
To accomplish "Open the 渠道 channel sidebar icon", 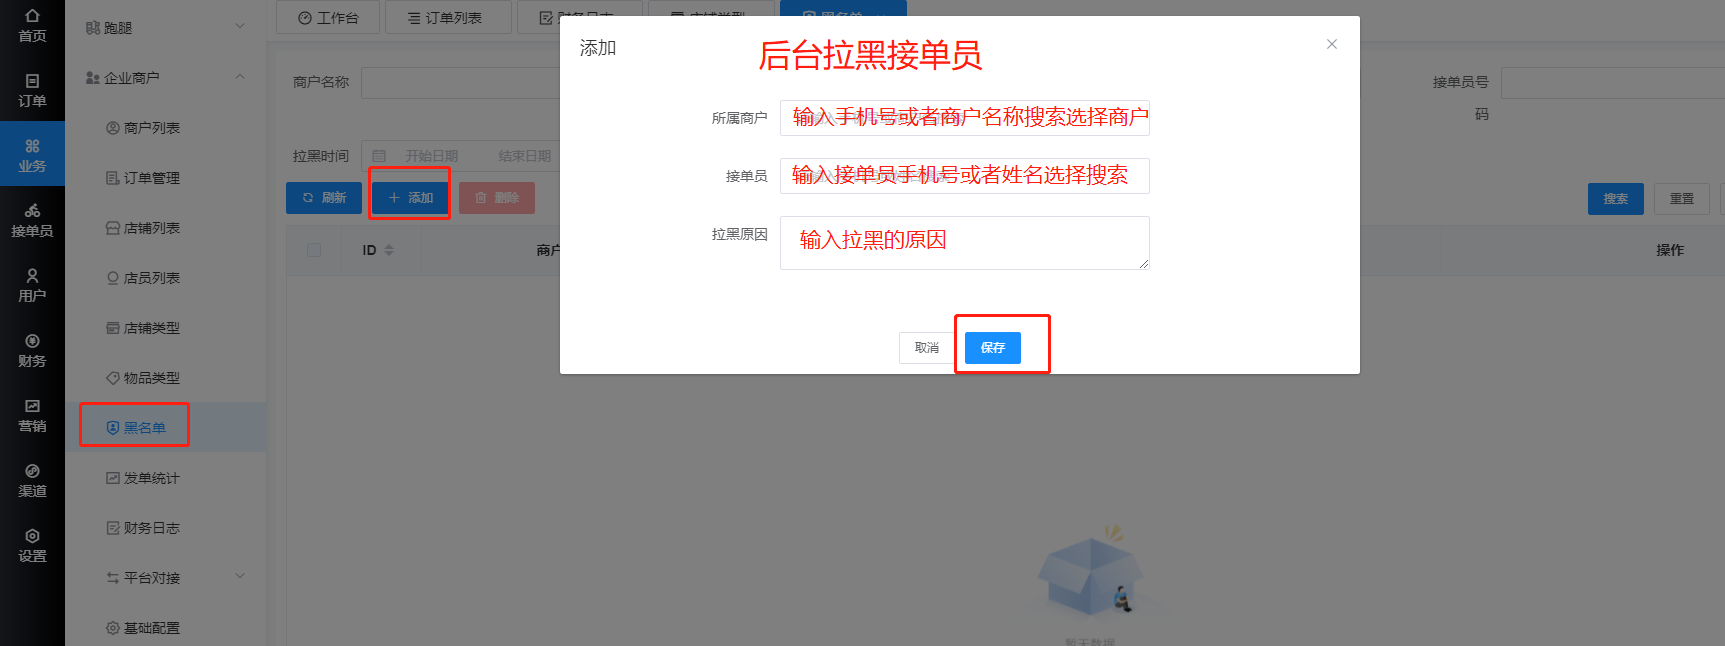I will tap(32, 480).
